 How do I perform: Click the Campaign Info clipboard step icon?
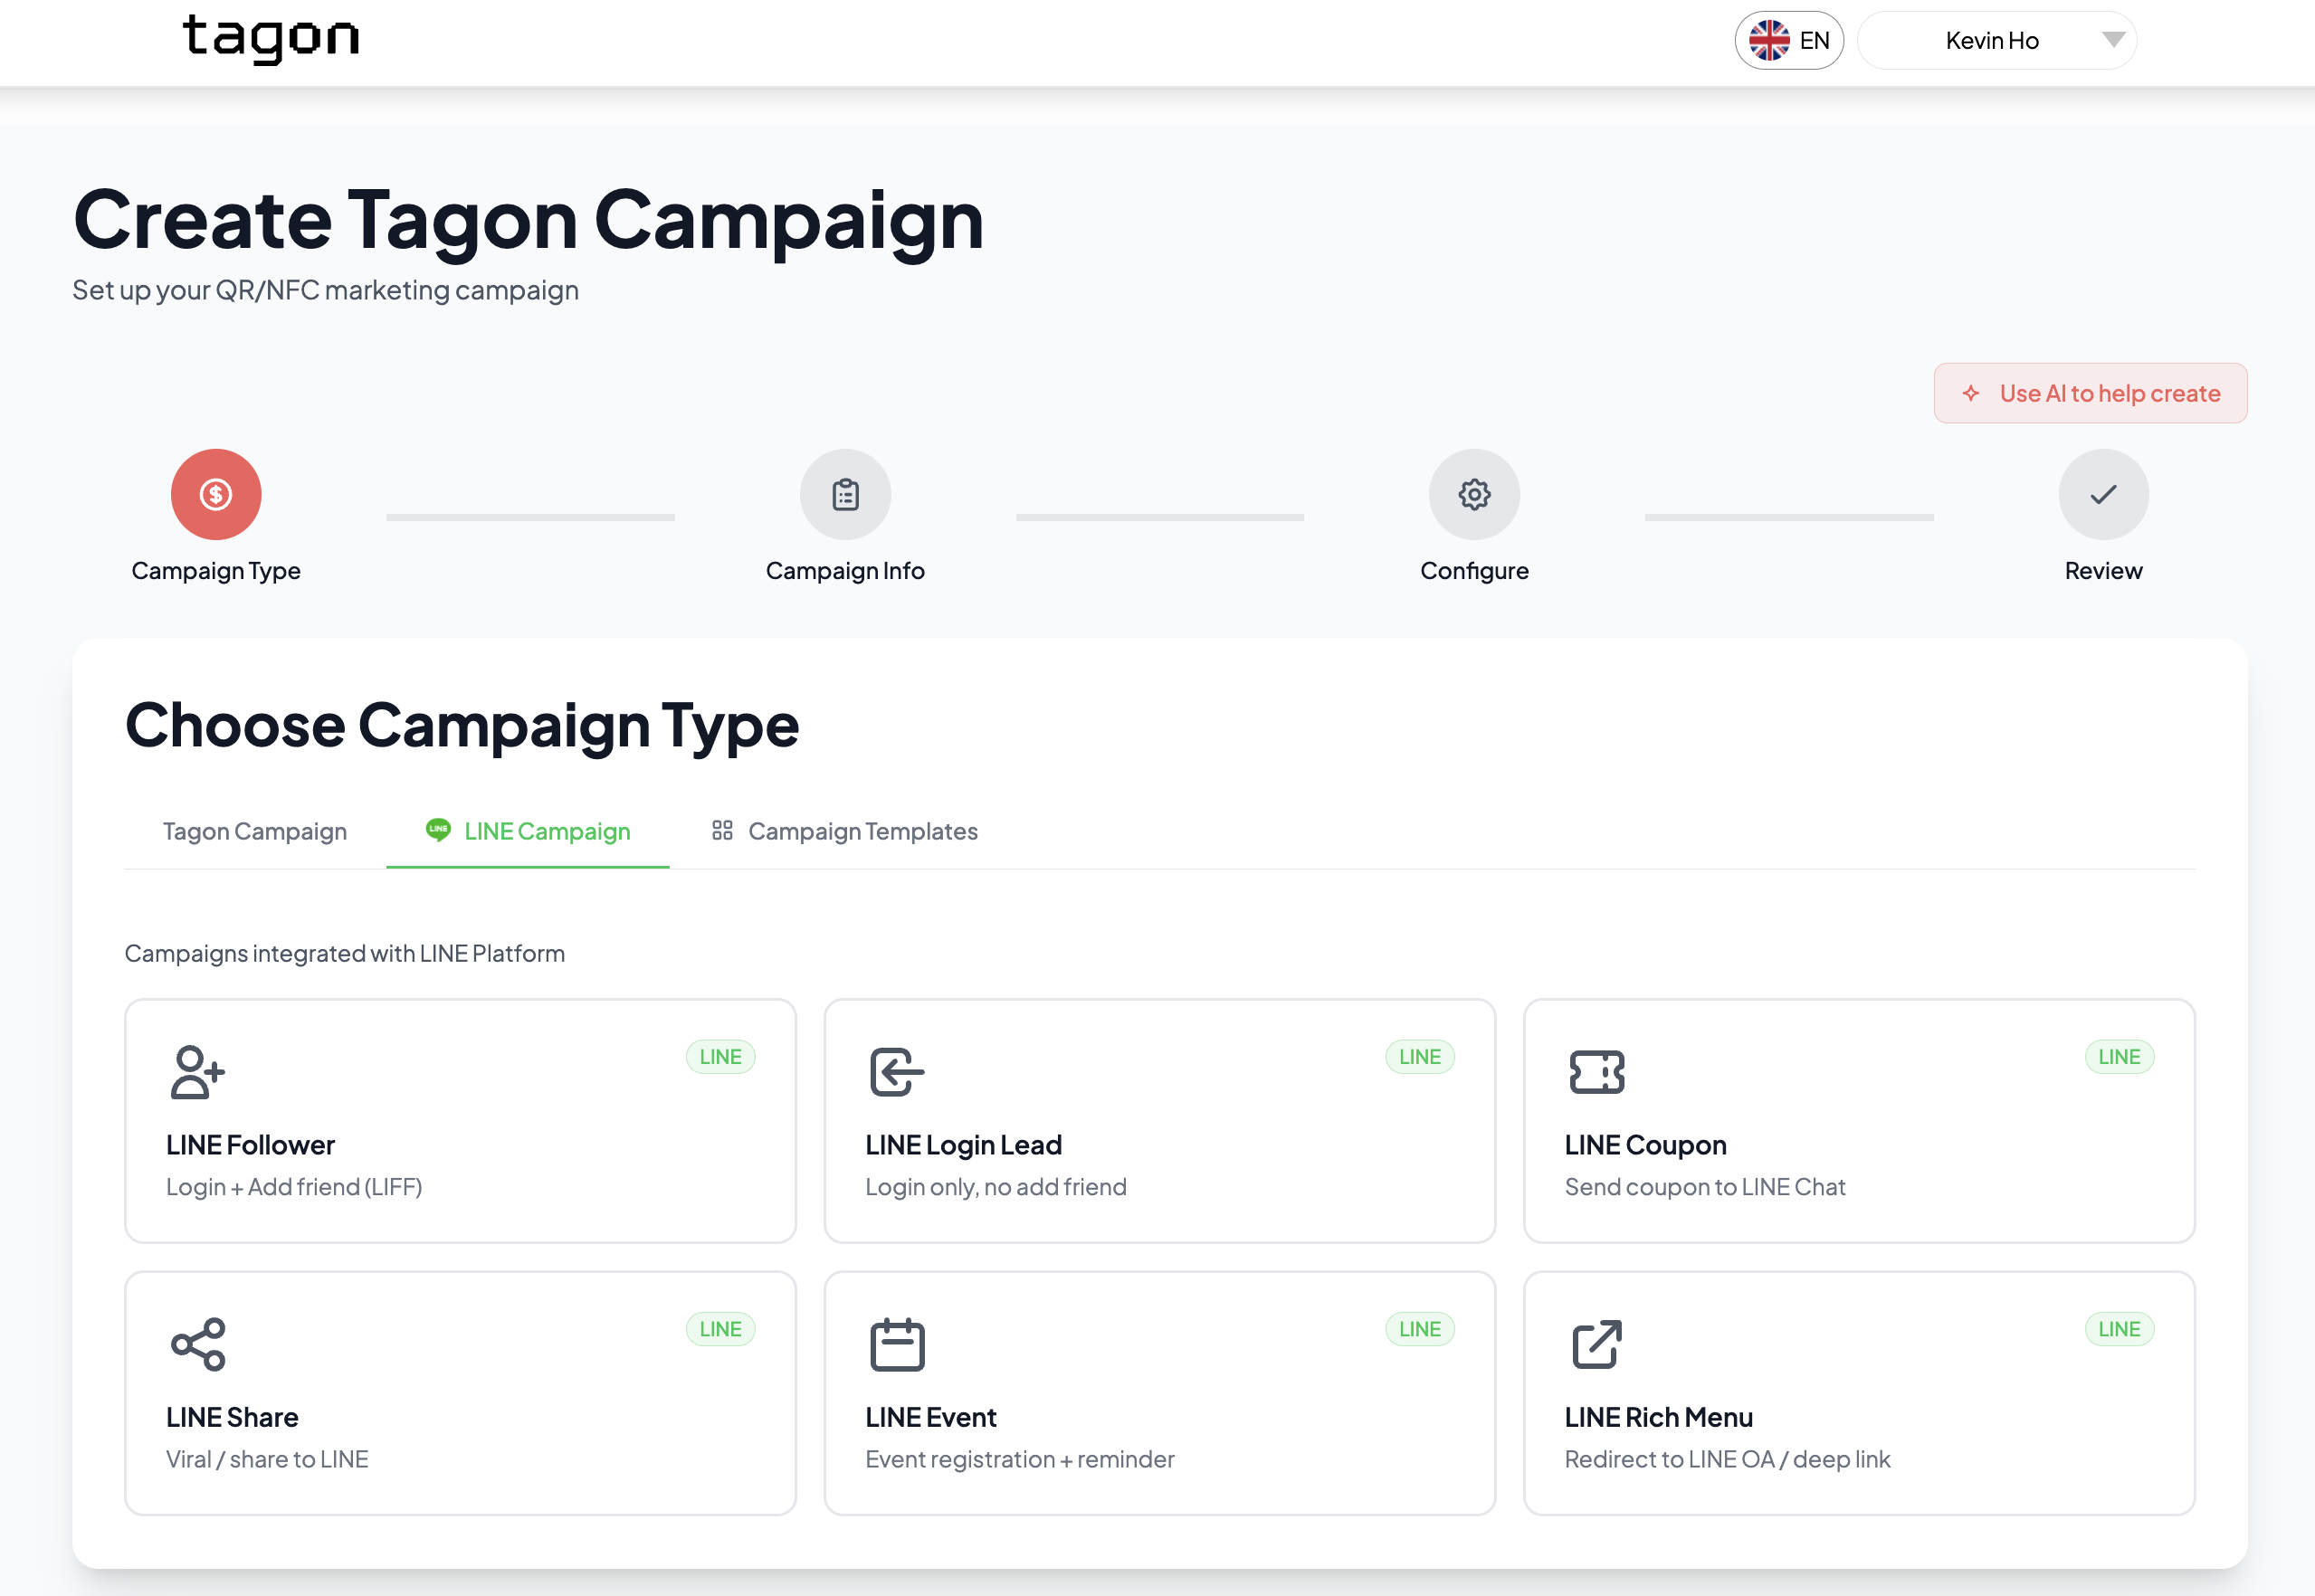tap(845, 494)
